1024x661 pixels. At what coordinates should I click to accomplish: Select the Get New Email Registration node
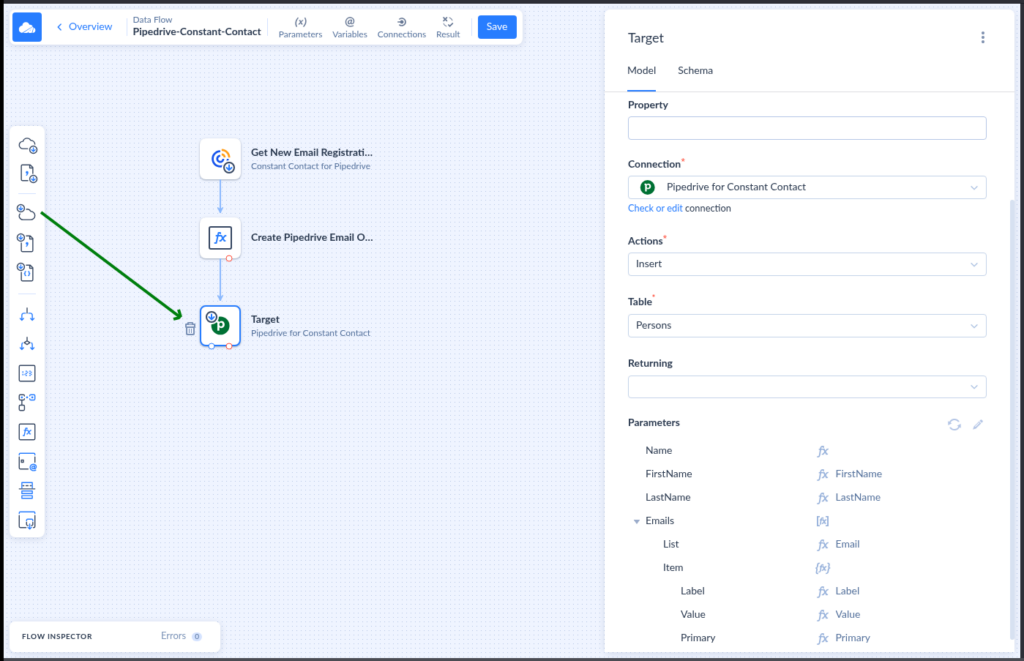(220, 159)
